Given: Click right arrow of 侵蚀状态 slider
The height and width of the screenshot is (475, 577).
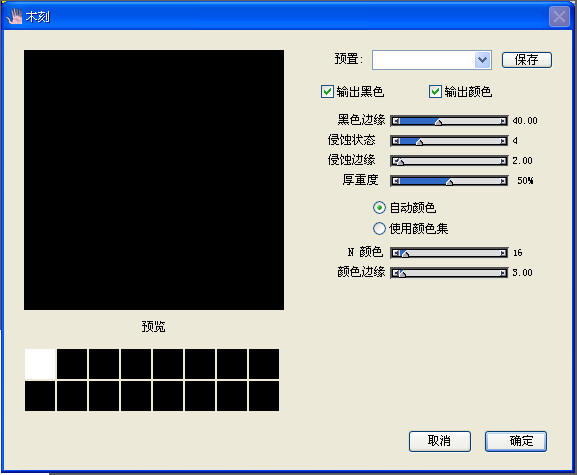Looking at the screenshot, I should (x=503, y=141).
